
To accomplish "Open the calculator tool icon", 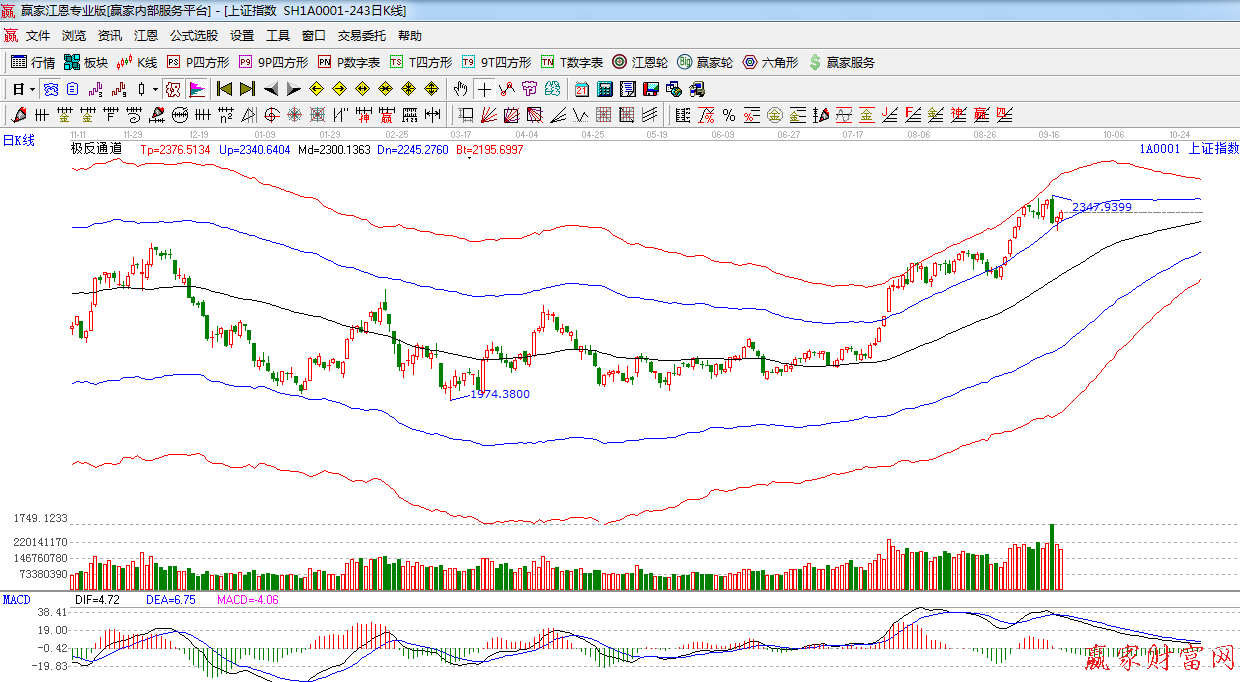I will [604, 89].
